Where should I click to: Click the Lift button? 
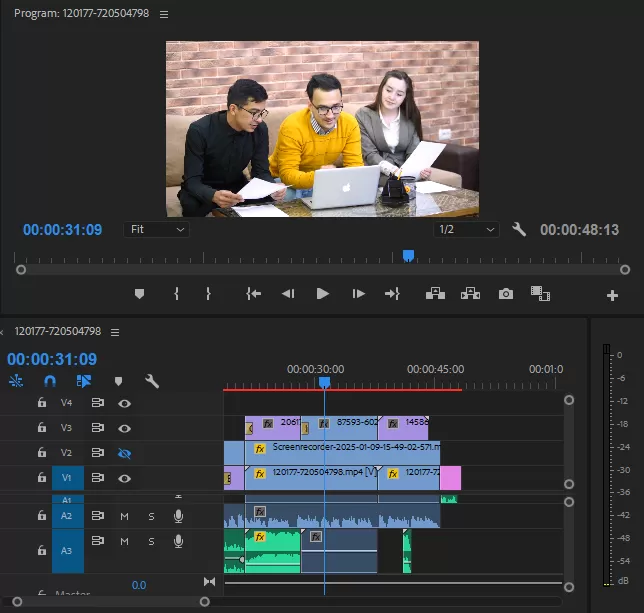(435, 294)
